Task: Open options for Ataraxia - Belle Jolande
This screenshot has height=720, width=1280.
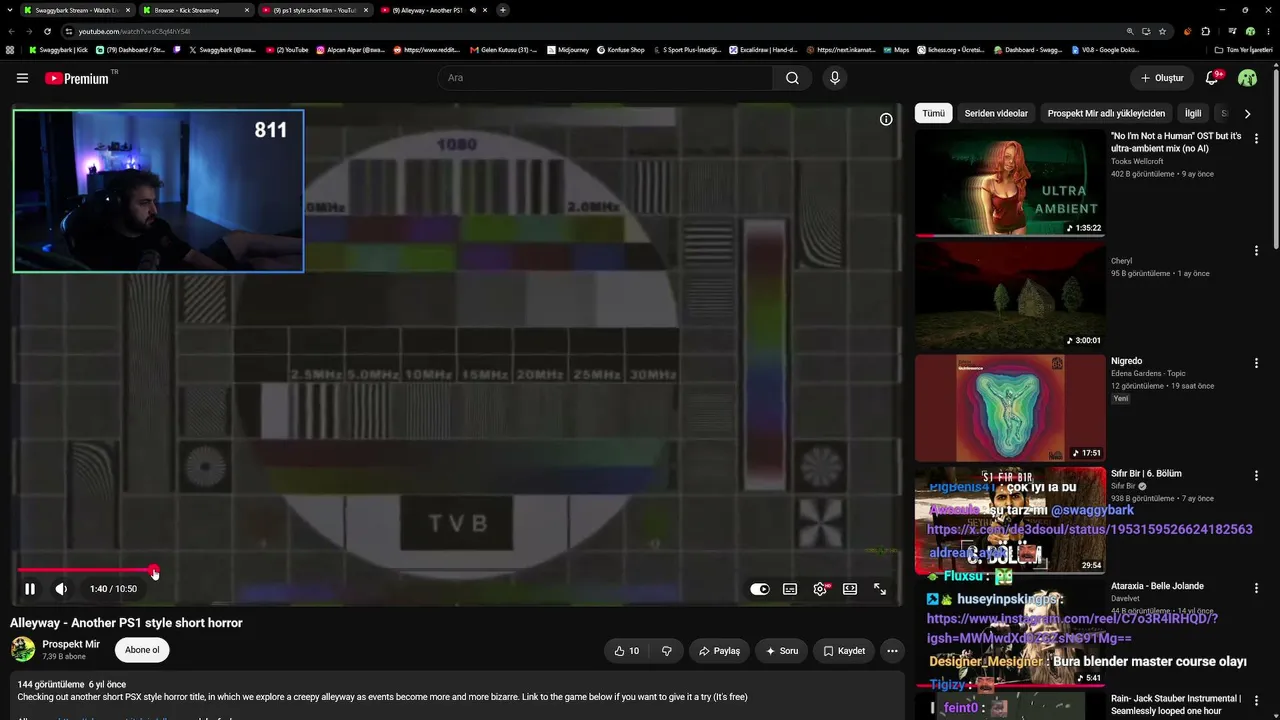Action: 1256,588
